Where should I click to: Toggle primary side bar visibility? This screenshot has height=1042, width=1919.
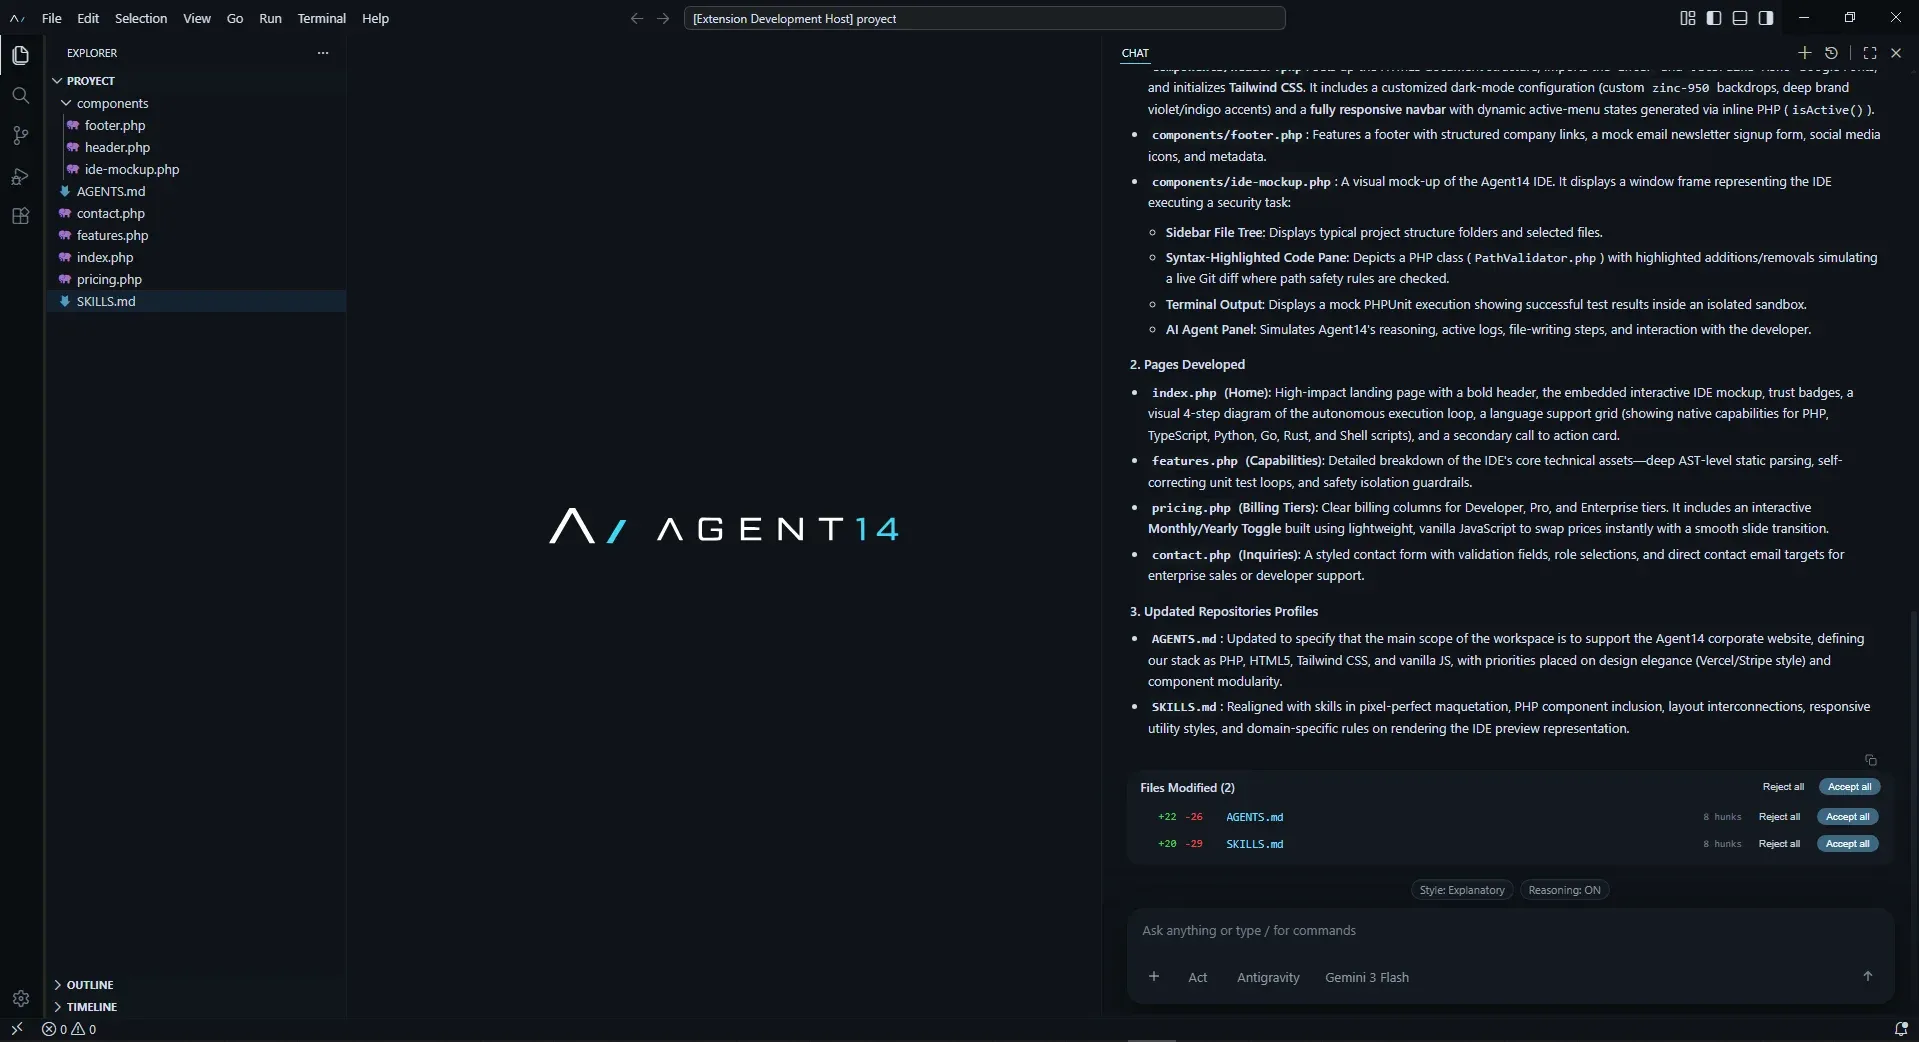pyautogui.click(x=1714, y=18)
